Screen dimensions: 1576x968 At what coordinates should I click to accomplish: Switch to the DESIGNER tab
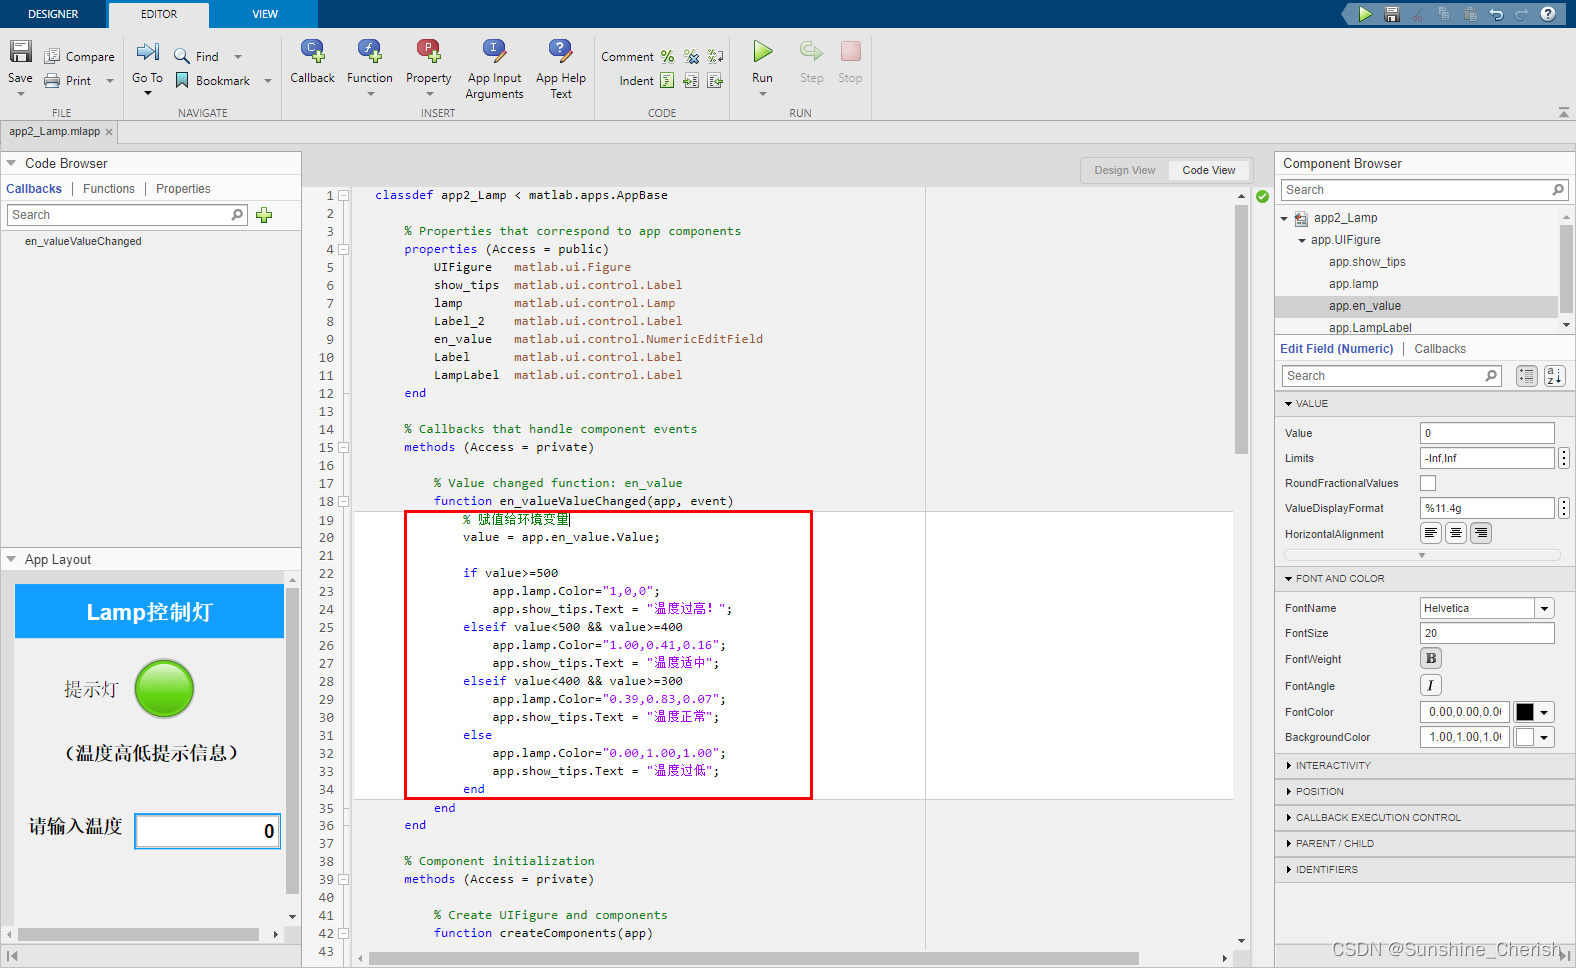click(x=53, y=14)
